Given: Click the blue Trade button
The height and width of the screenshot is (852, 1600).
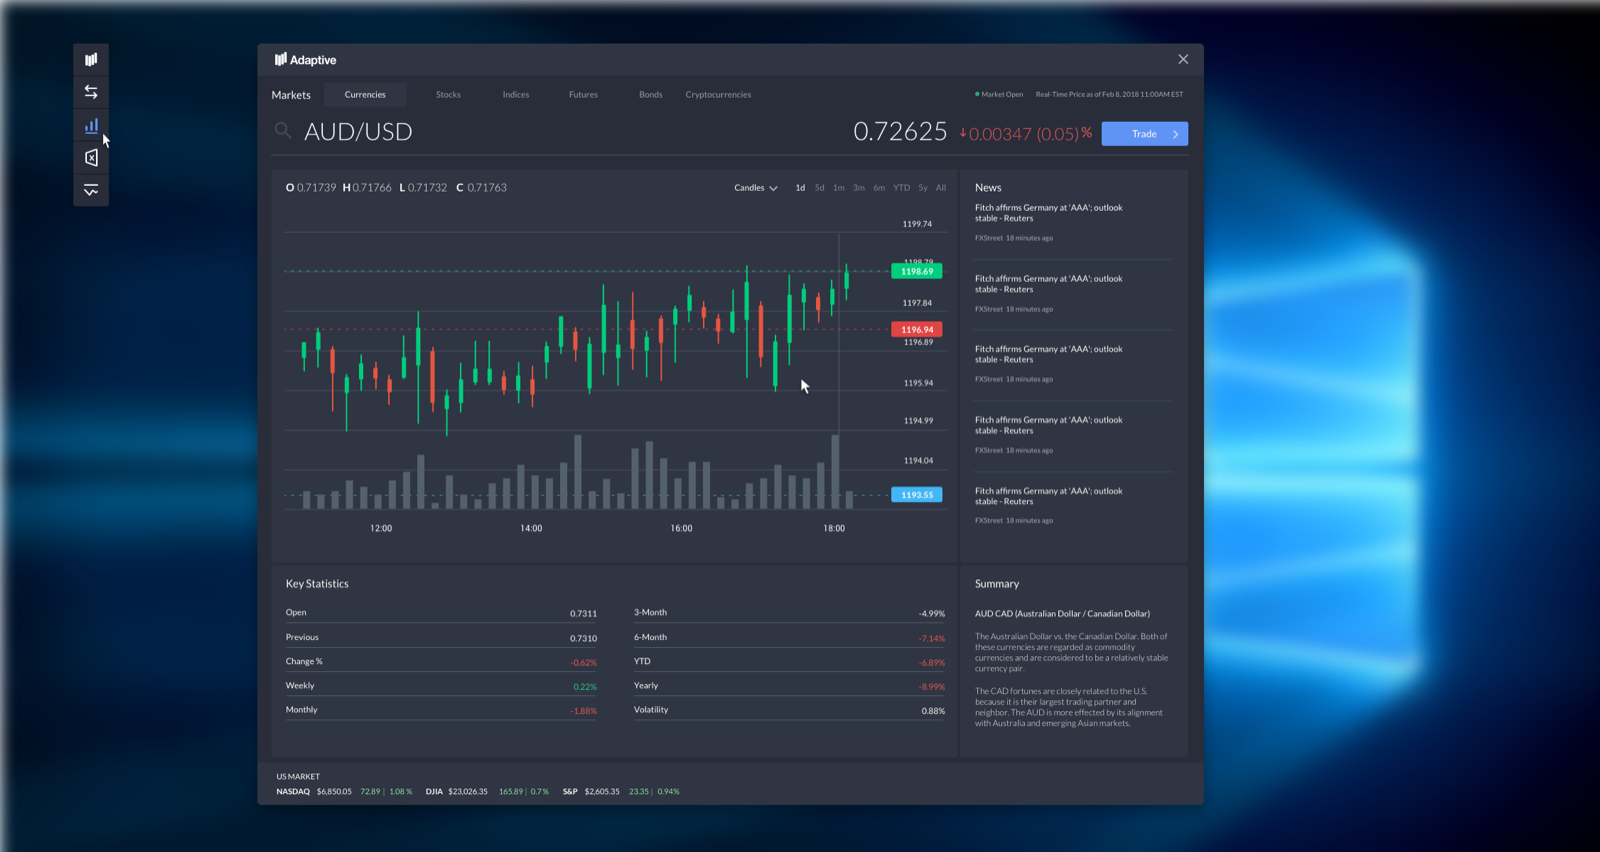Looking at the screenshot, I should [x=1145, y=134].
